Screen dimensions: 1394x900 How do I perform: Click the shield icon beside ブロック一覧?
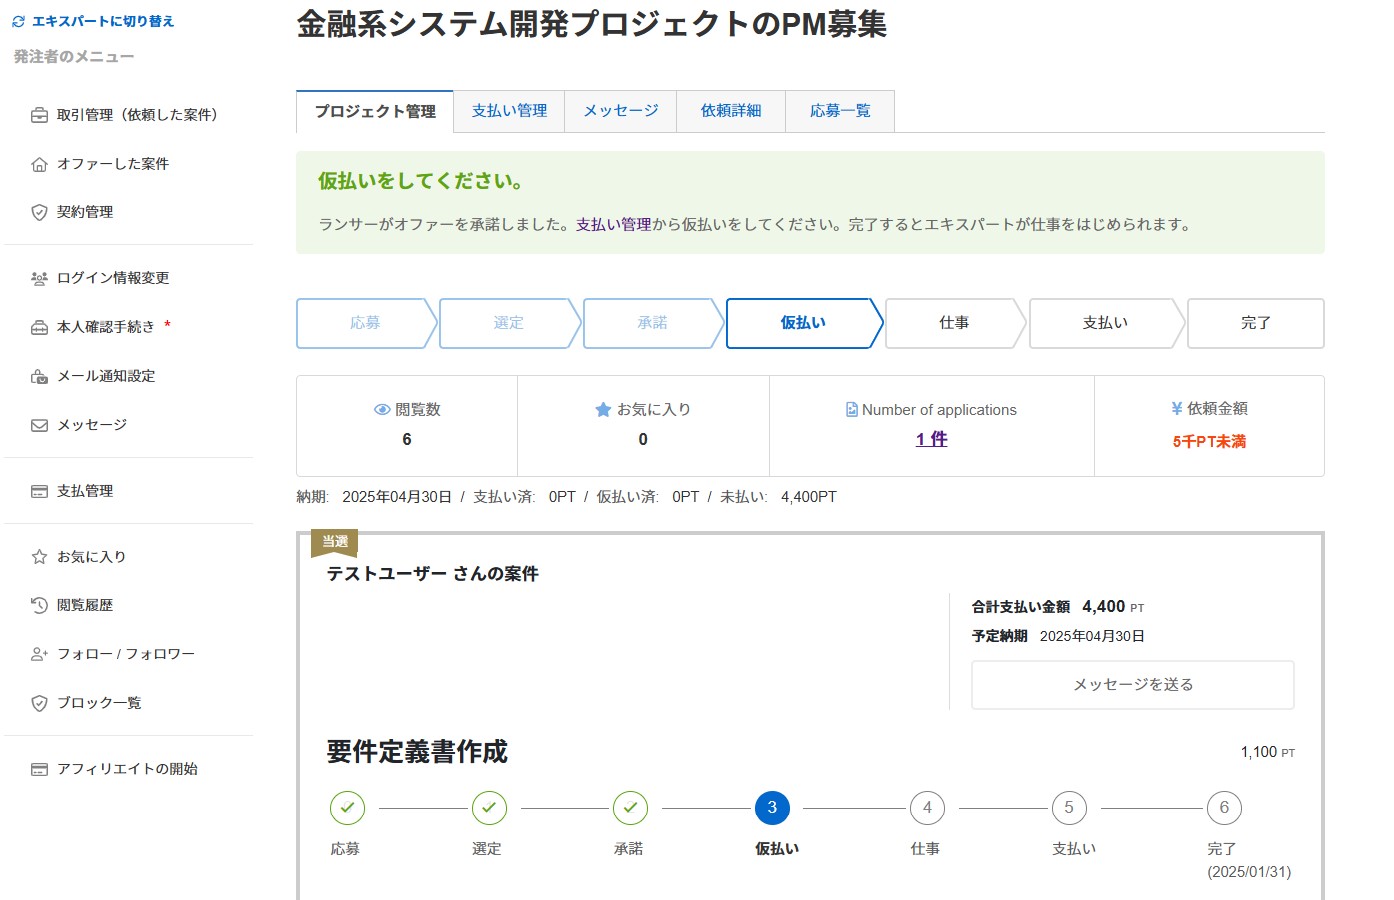39,703
